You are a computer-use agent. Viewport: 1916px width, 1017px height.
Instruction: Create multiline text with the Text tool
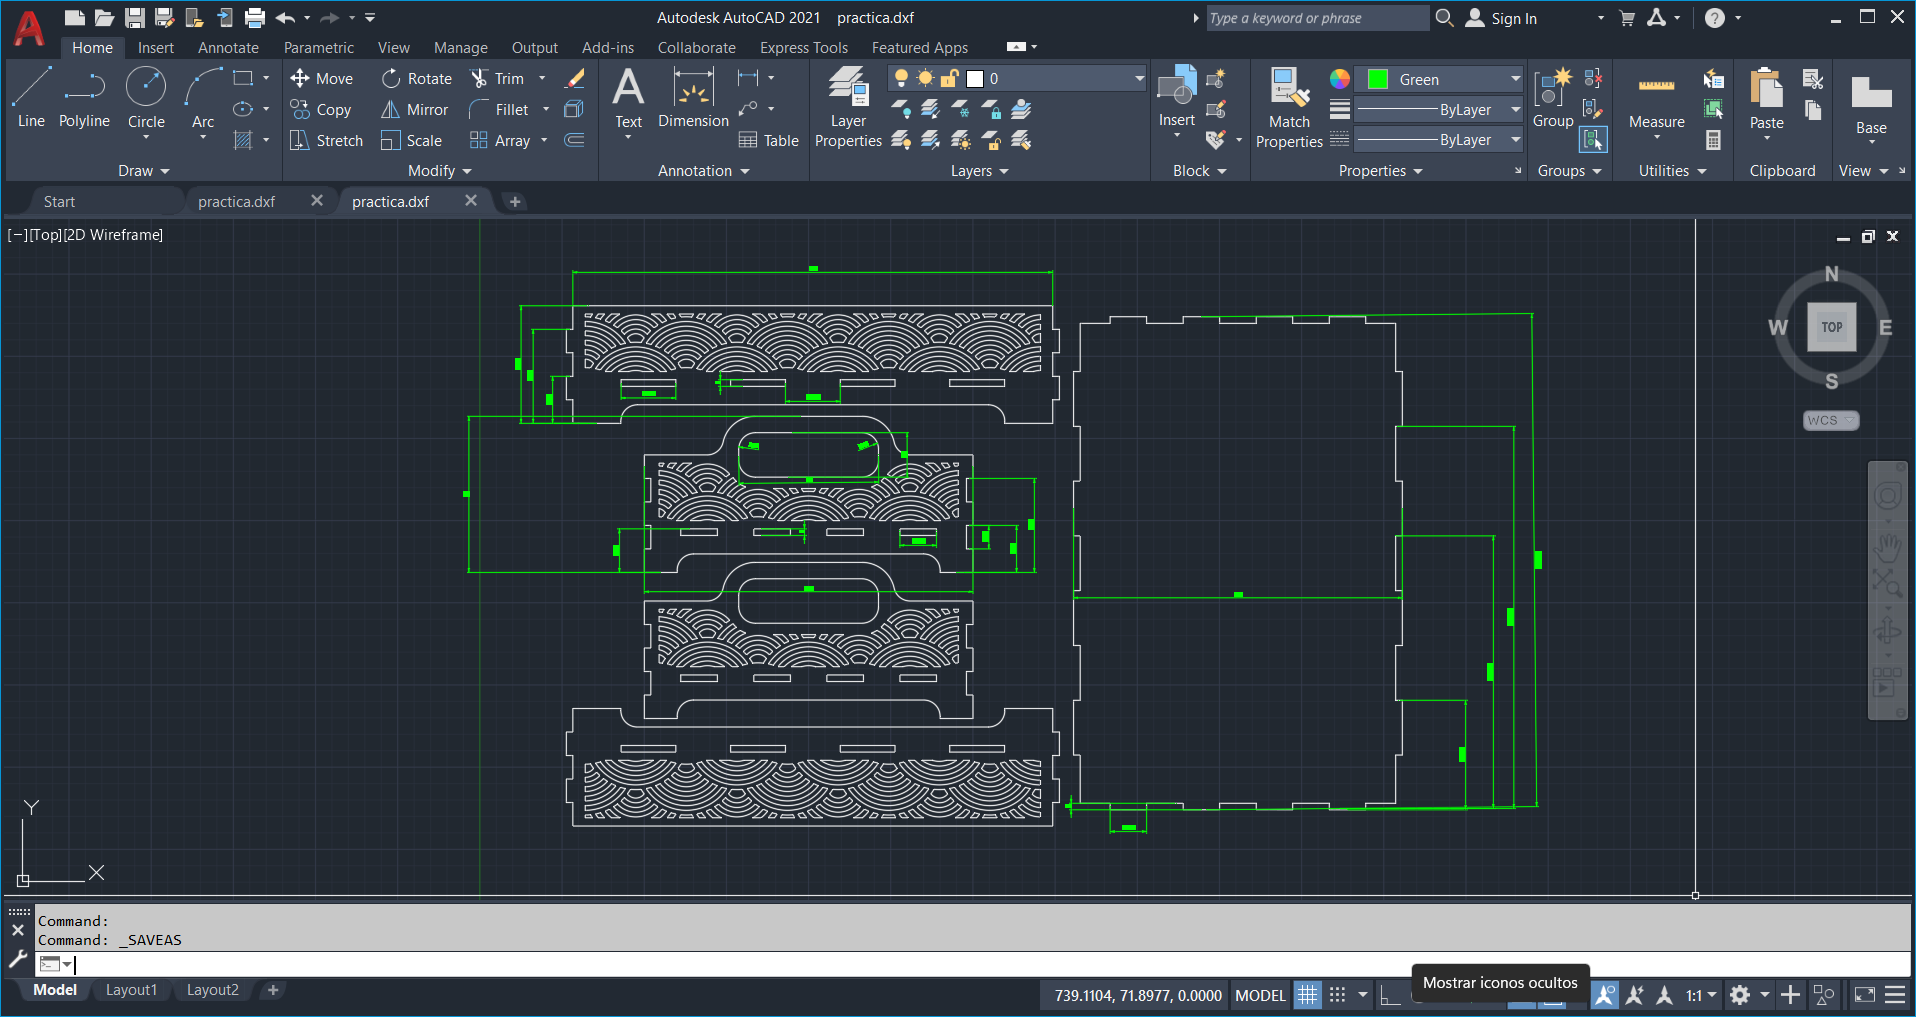[x=627, y=100]
